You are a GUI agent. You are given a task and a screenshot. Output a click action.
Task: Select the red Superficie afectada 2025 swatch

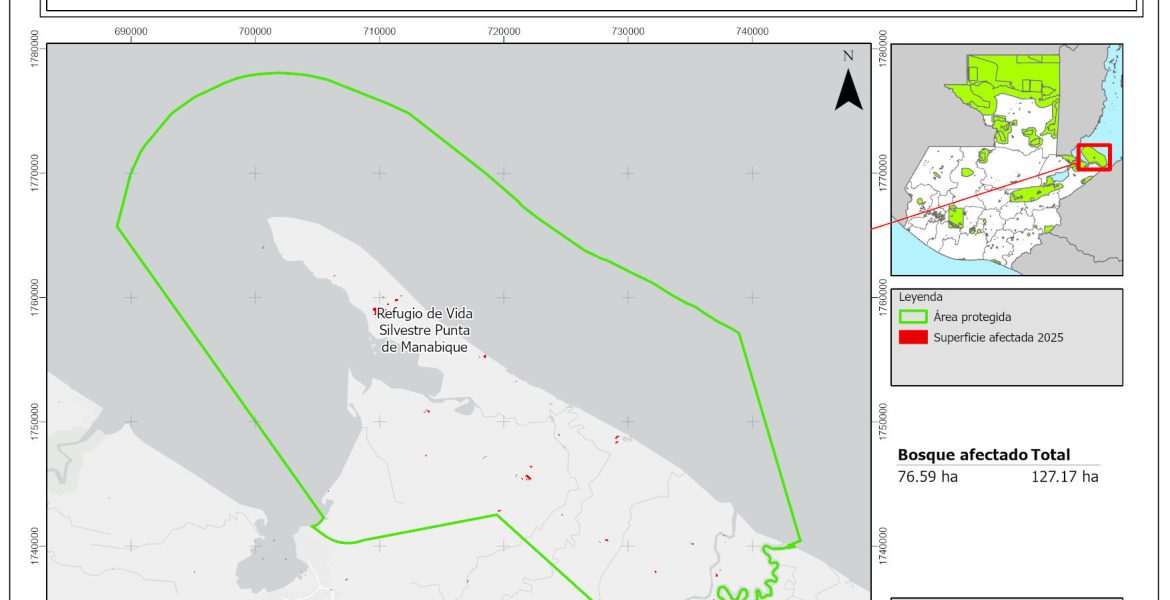(914, 337)
